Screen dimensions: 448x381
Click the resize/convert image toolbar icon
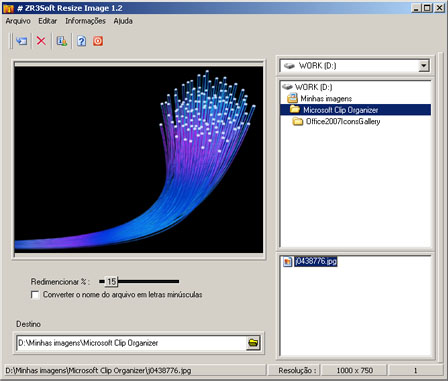coord(22,41)
